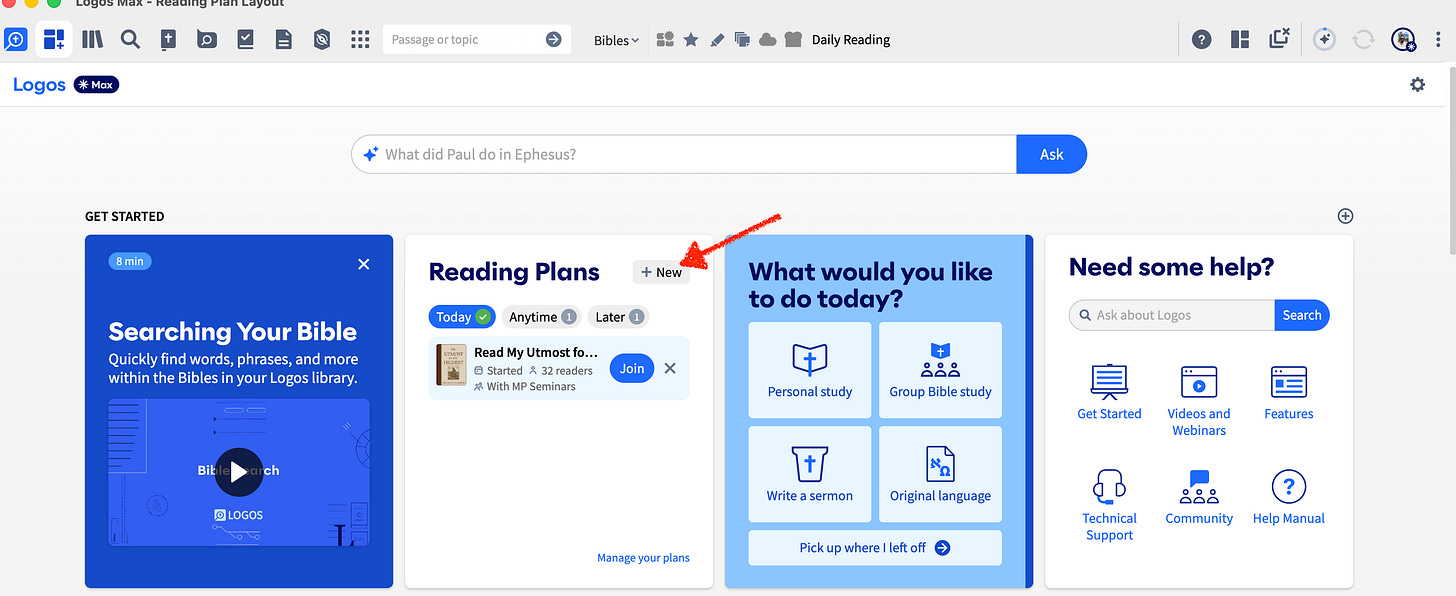Viewport: 1456px width, 596px height.
Task: Open the Features help link
Action: coord(1289,393)
